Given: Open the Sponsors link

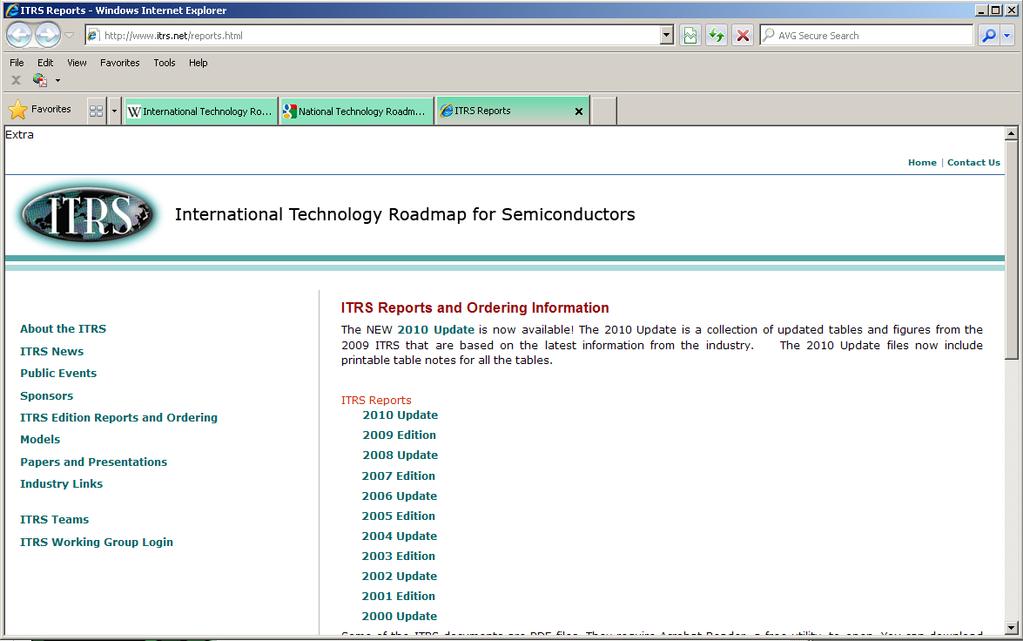Looking at the screenshot, I should pyautogui.click(x=46, y=396).
